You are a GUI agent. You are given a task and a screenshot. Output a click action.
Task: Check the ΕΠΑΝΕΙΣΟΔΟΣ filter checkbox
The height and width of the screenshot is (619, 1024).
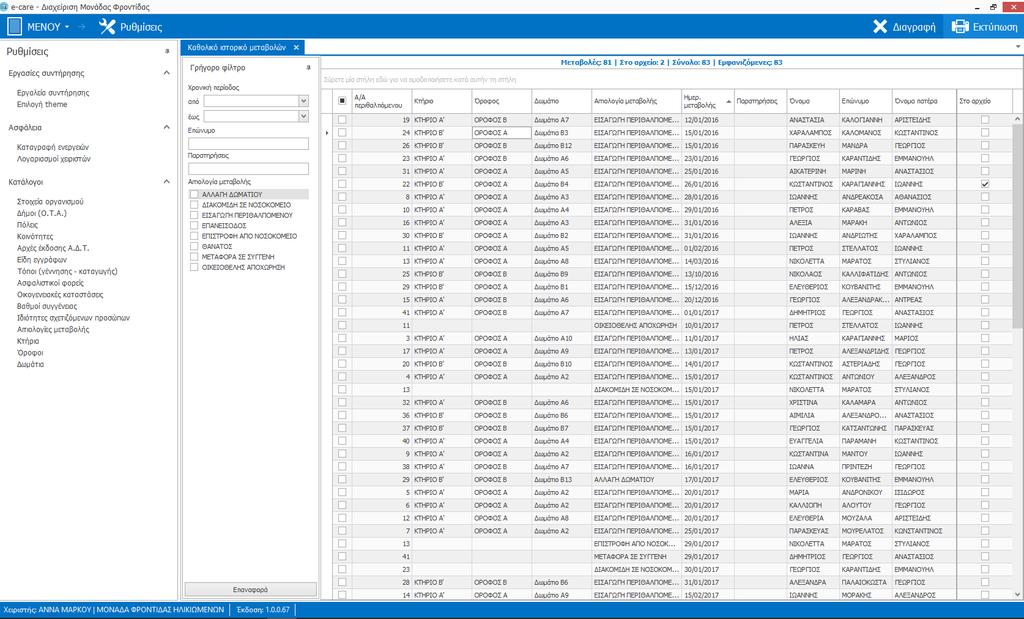(x=194, y=225)
